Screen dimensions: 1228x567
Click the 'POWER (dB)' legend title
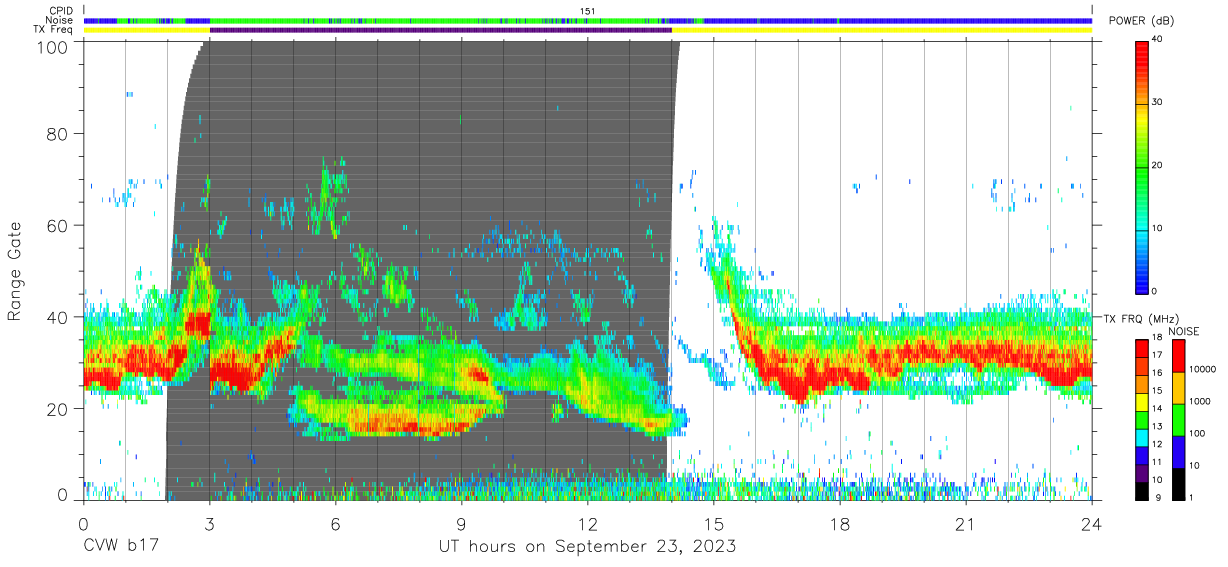[1142, 21]
